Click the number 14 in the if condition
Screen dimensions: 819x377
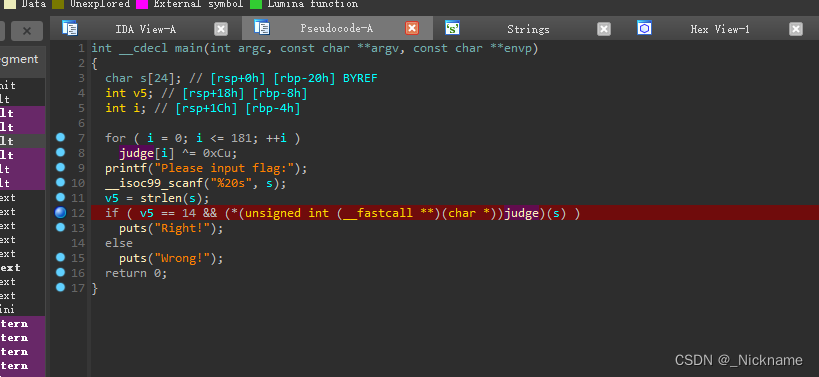(189, 213)
